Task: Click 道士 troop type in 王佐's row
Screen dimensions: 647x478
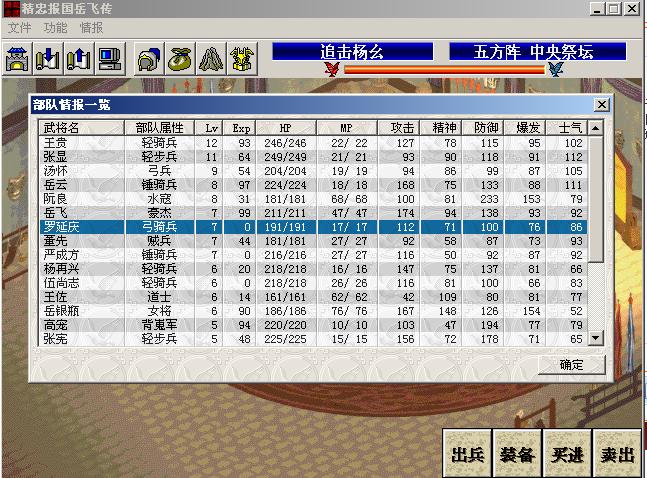Action: click(159, 297)
